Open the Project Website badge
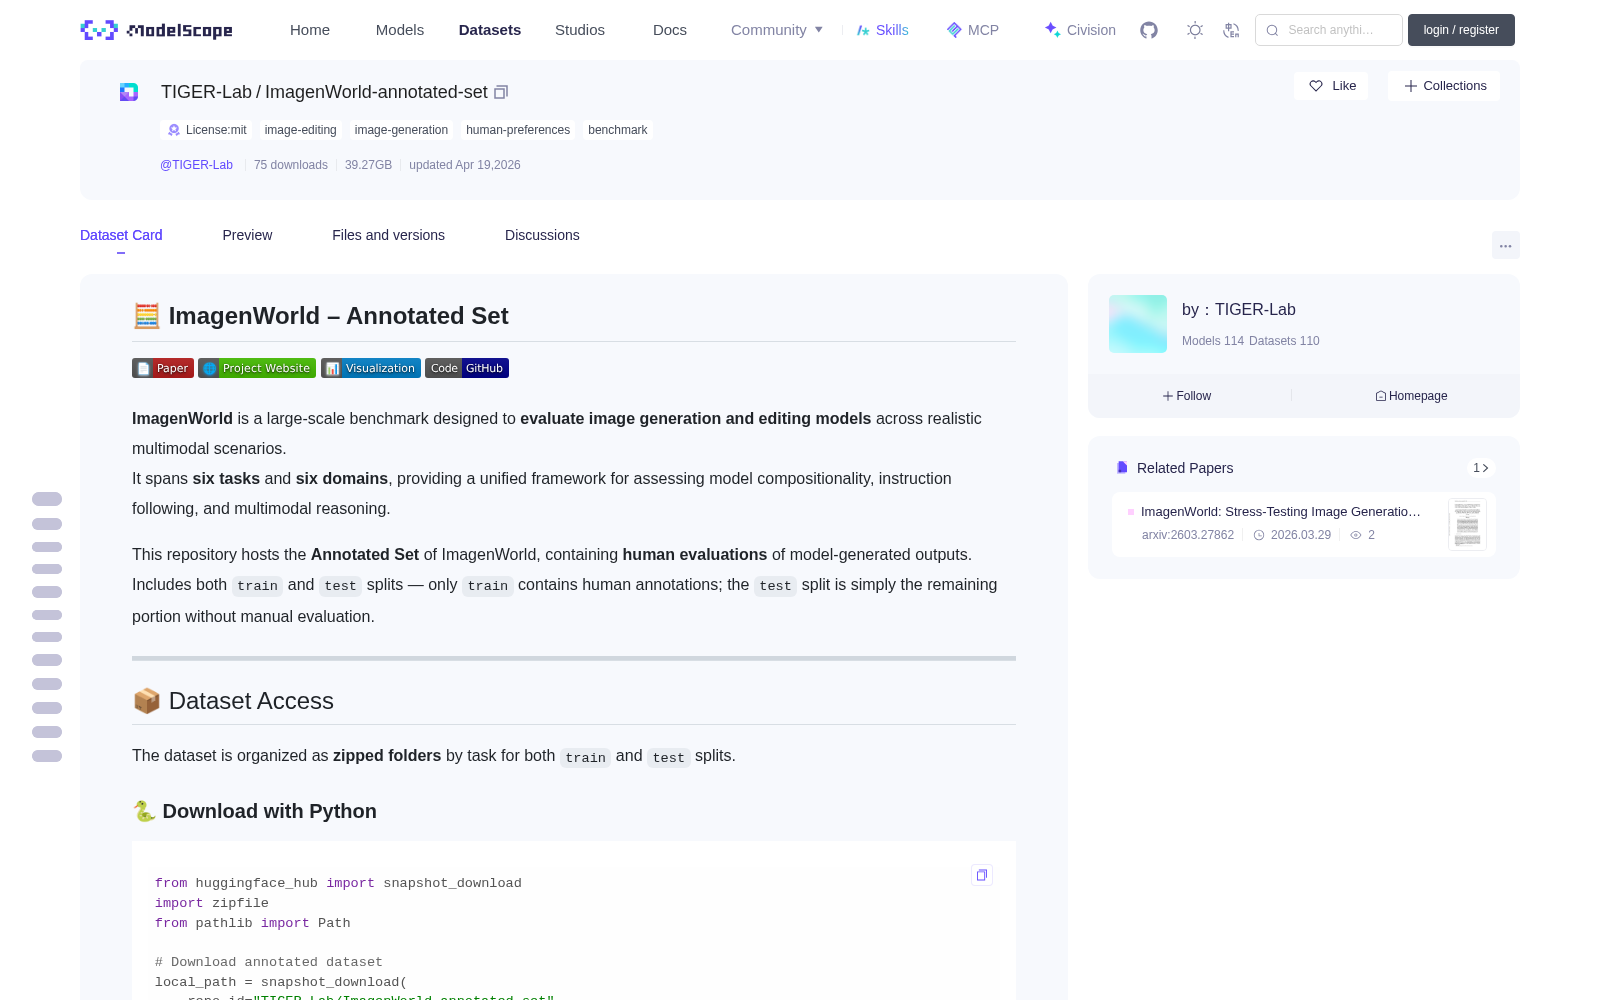The height and width of the screenshot is (1000, 1600). click(x=257, y=368)
